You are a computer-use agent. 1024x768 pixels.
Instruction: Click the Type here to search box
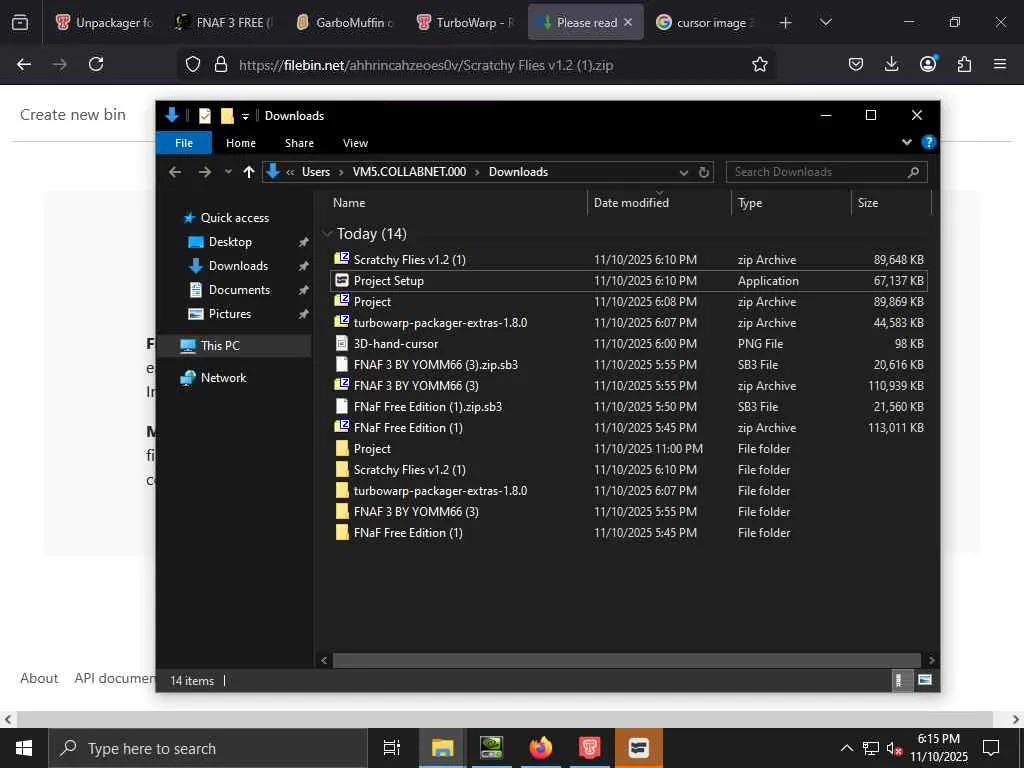[x=208, y=748]
